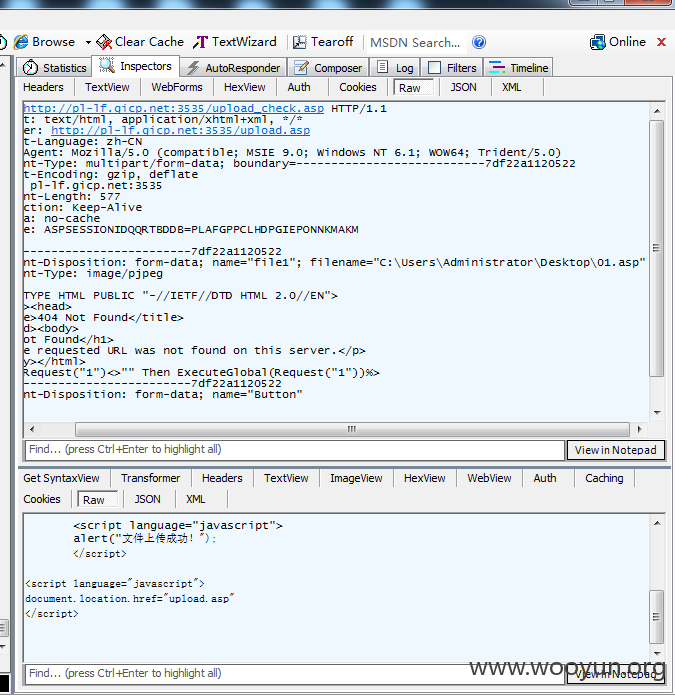The height and width of the screenshot is (696, 675).
Task: Open the request XML inspector tab
Action: click(x=511, y=87)
